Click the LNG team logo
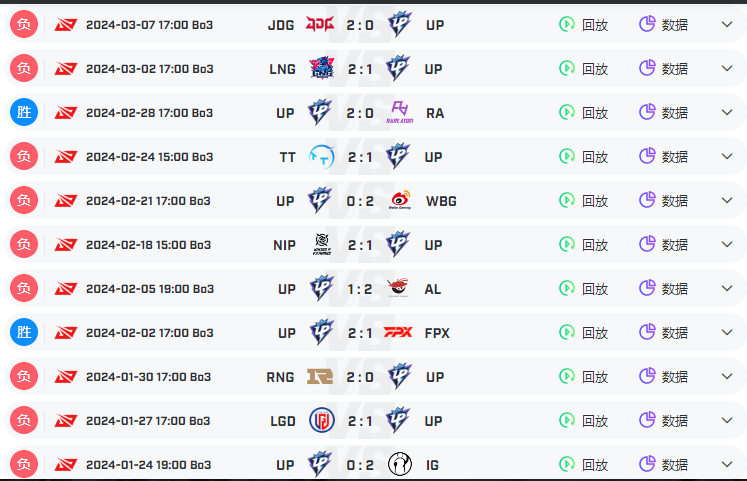Viewport: 747px width, 481px height. pos(322,68)
